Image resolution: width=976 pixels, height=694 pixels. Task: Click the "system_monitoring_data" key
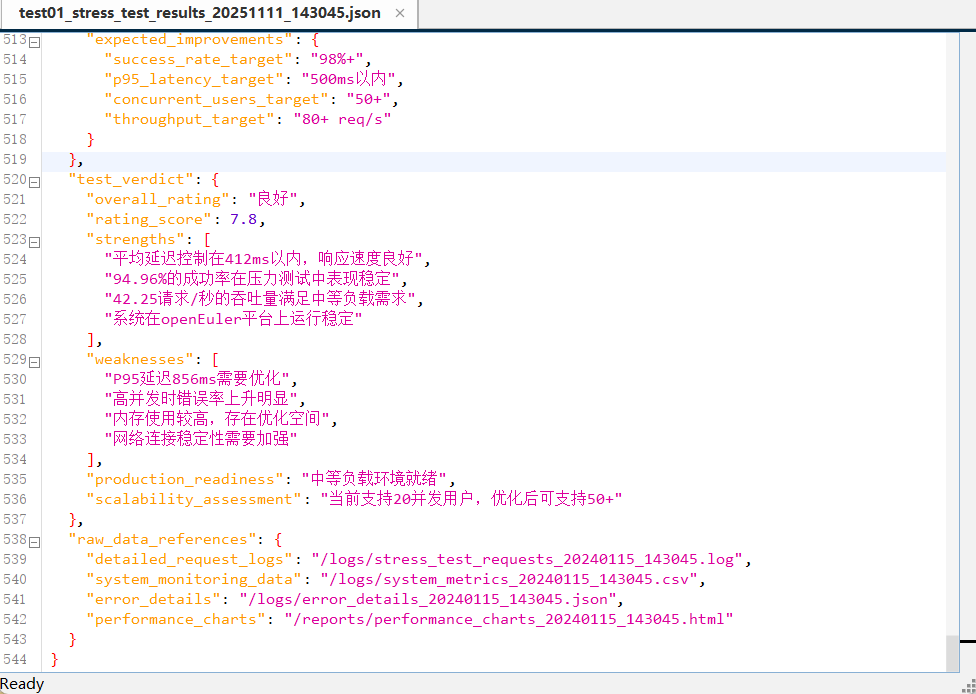click(x=194, y=579)
